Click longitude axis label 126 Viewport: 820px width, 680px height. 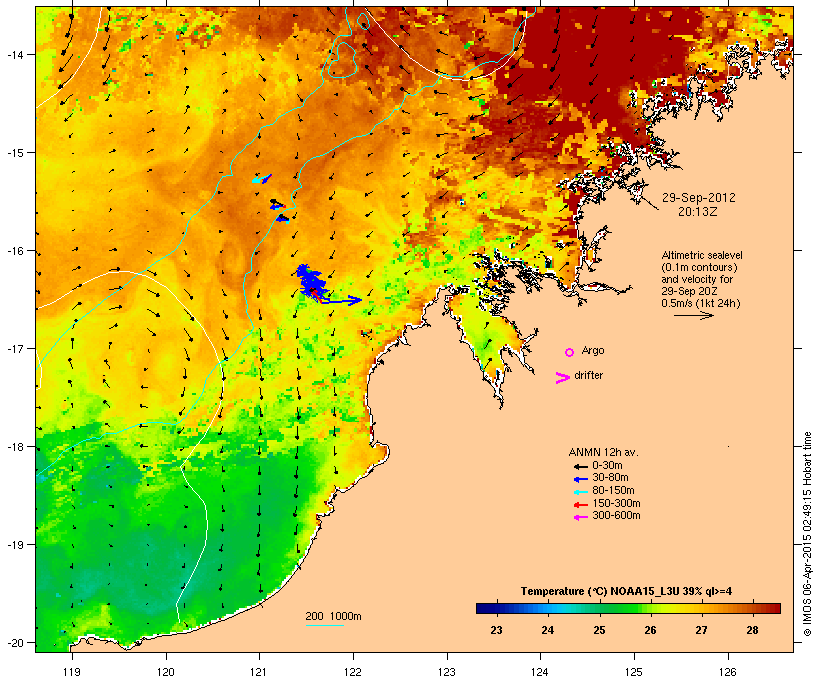(x=727, y=672)
